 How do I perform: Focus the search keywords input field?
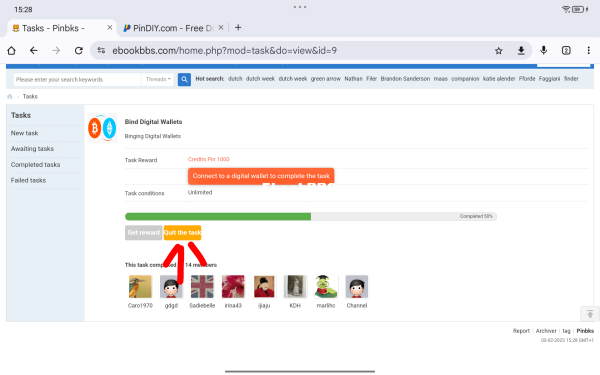click(78, 79)
